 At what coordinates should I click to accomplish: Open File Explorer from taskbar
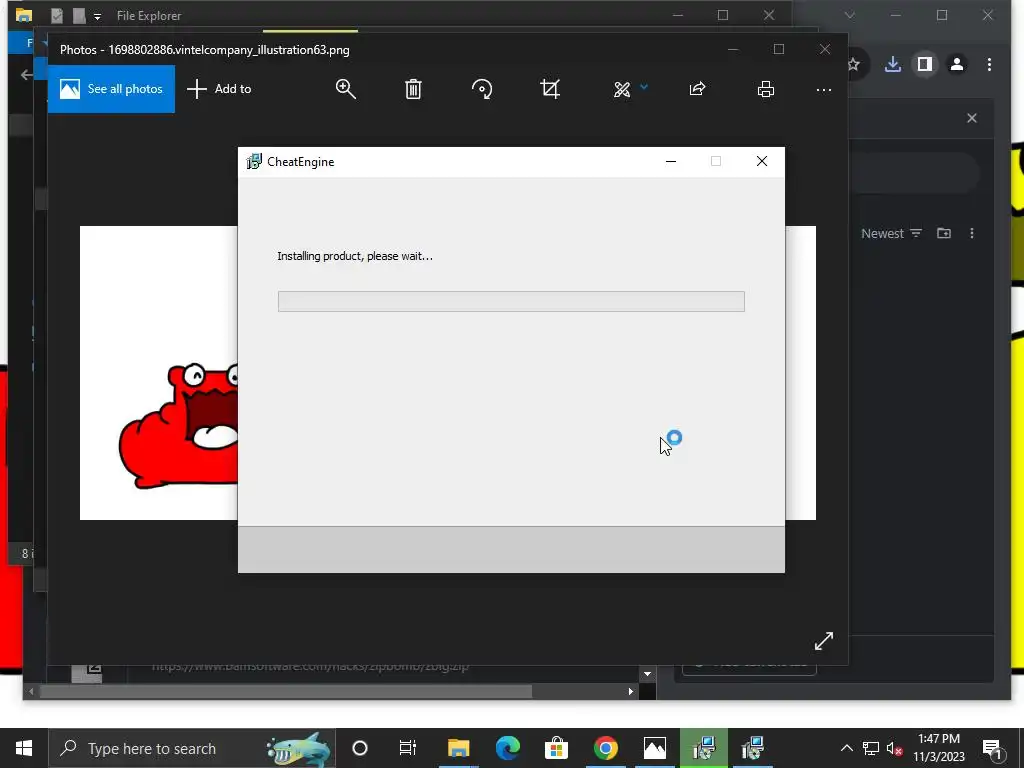458,748
